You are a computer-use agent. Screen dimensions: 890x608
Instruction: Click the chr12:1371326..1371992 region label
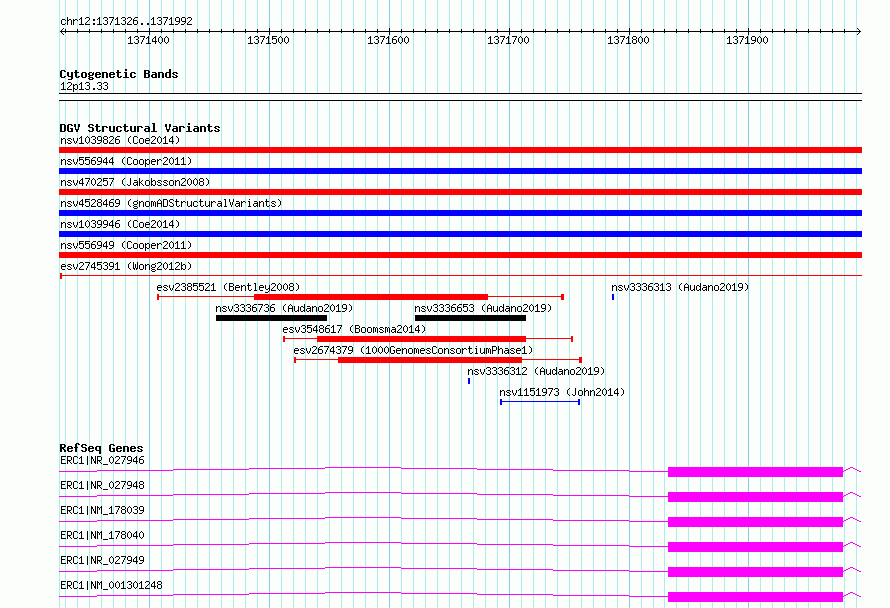[x=126, y=21]
